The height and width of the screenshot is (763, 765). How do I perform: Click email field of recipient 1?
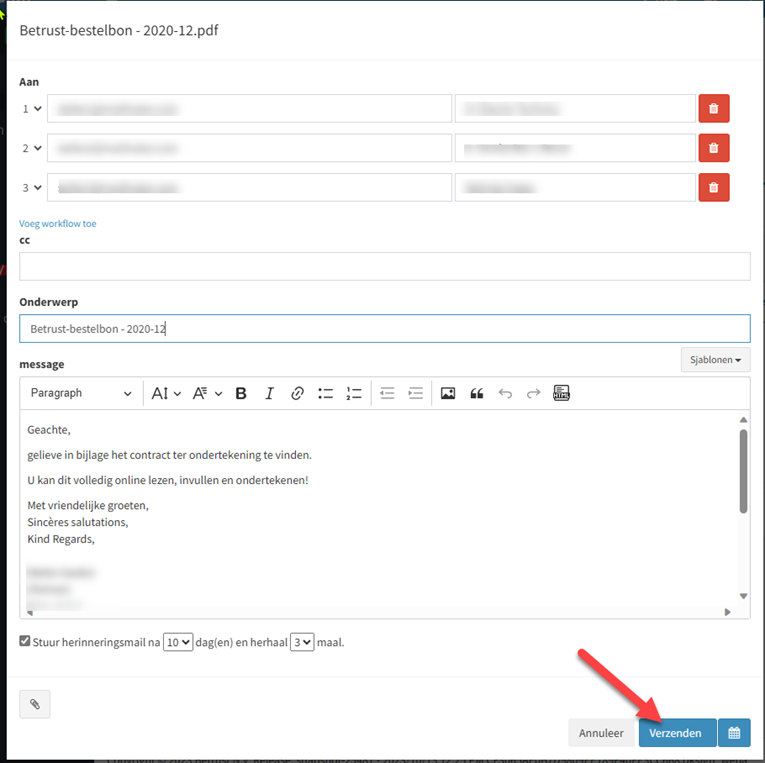tap(249, 108)
